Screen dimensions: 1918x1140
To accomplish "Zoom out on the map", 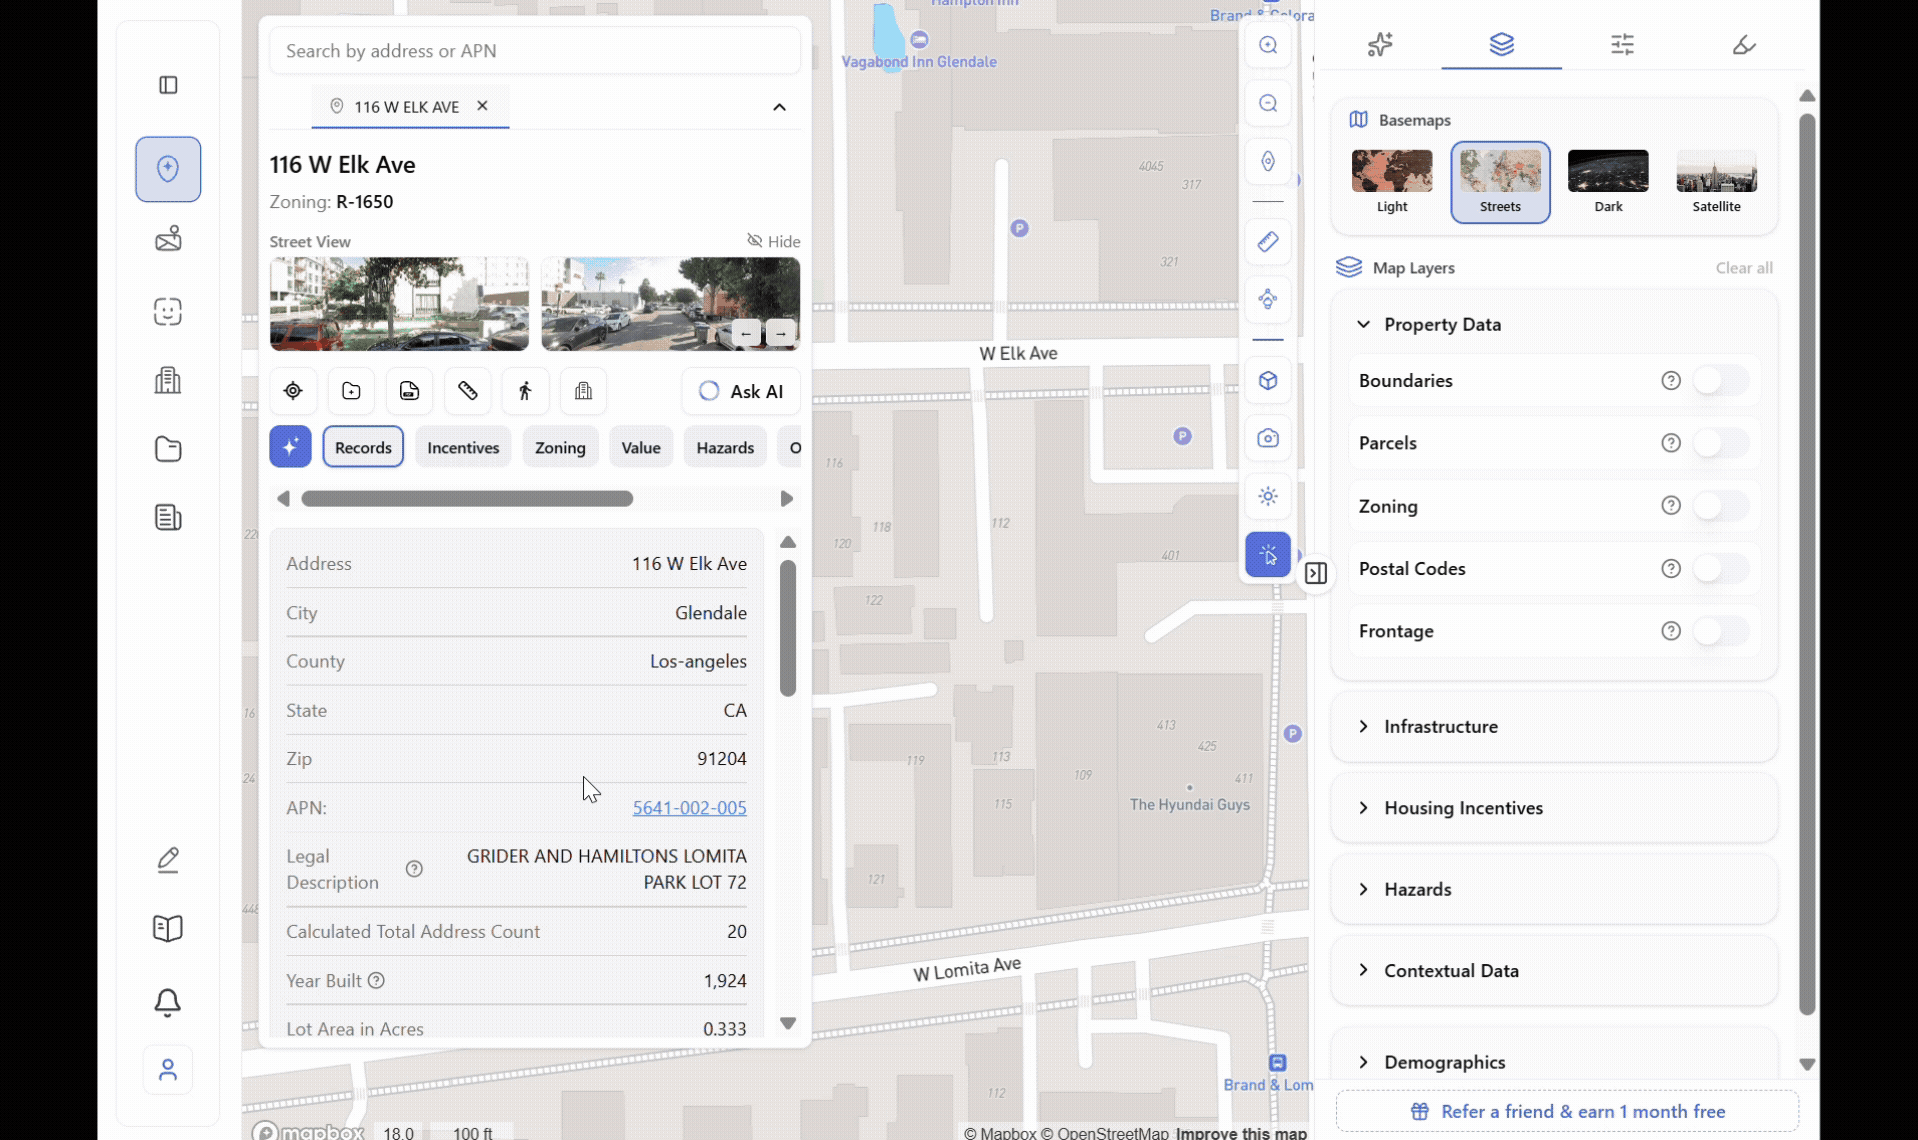I will [x=1268, y=103].
